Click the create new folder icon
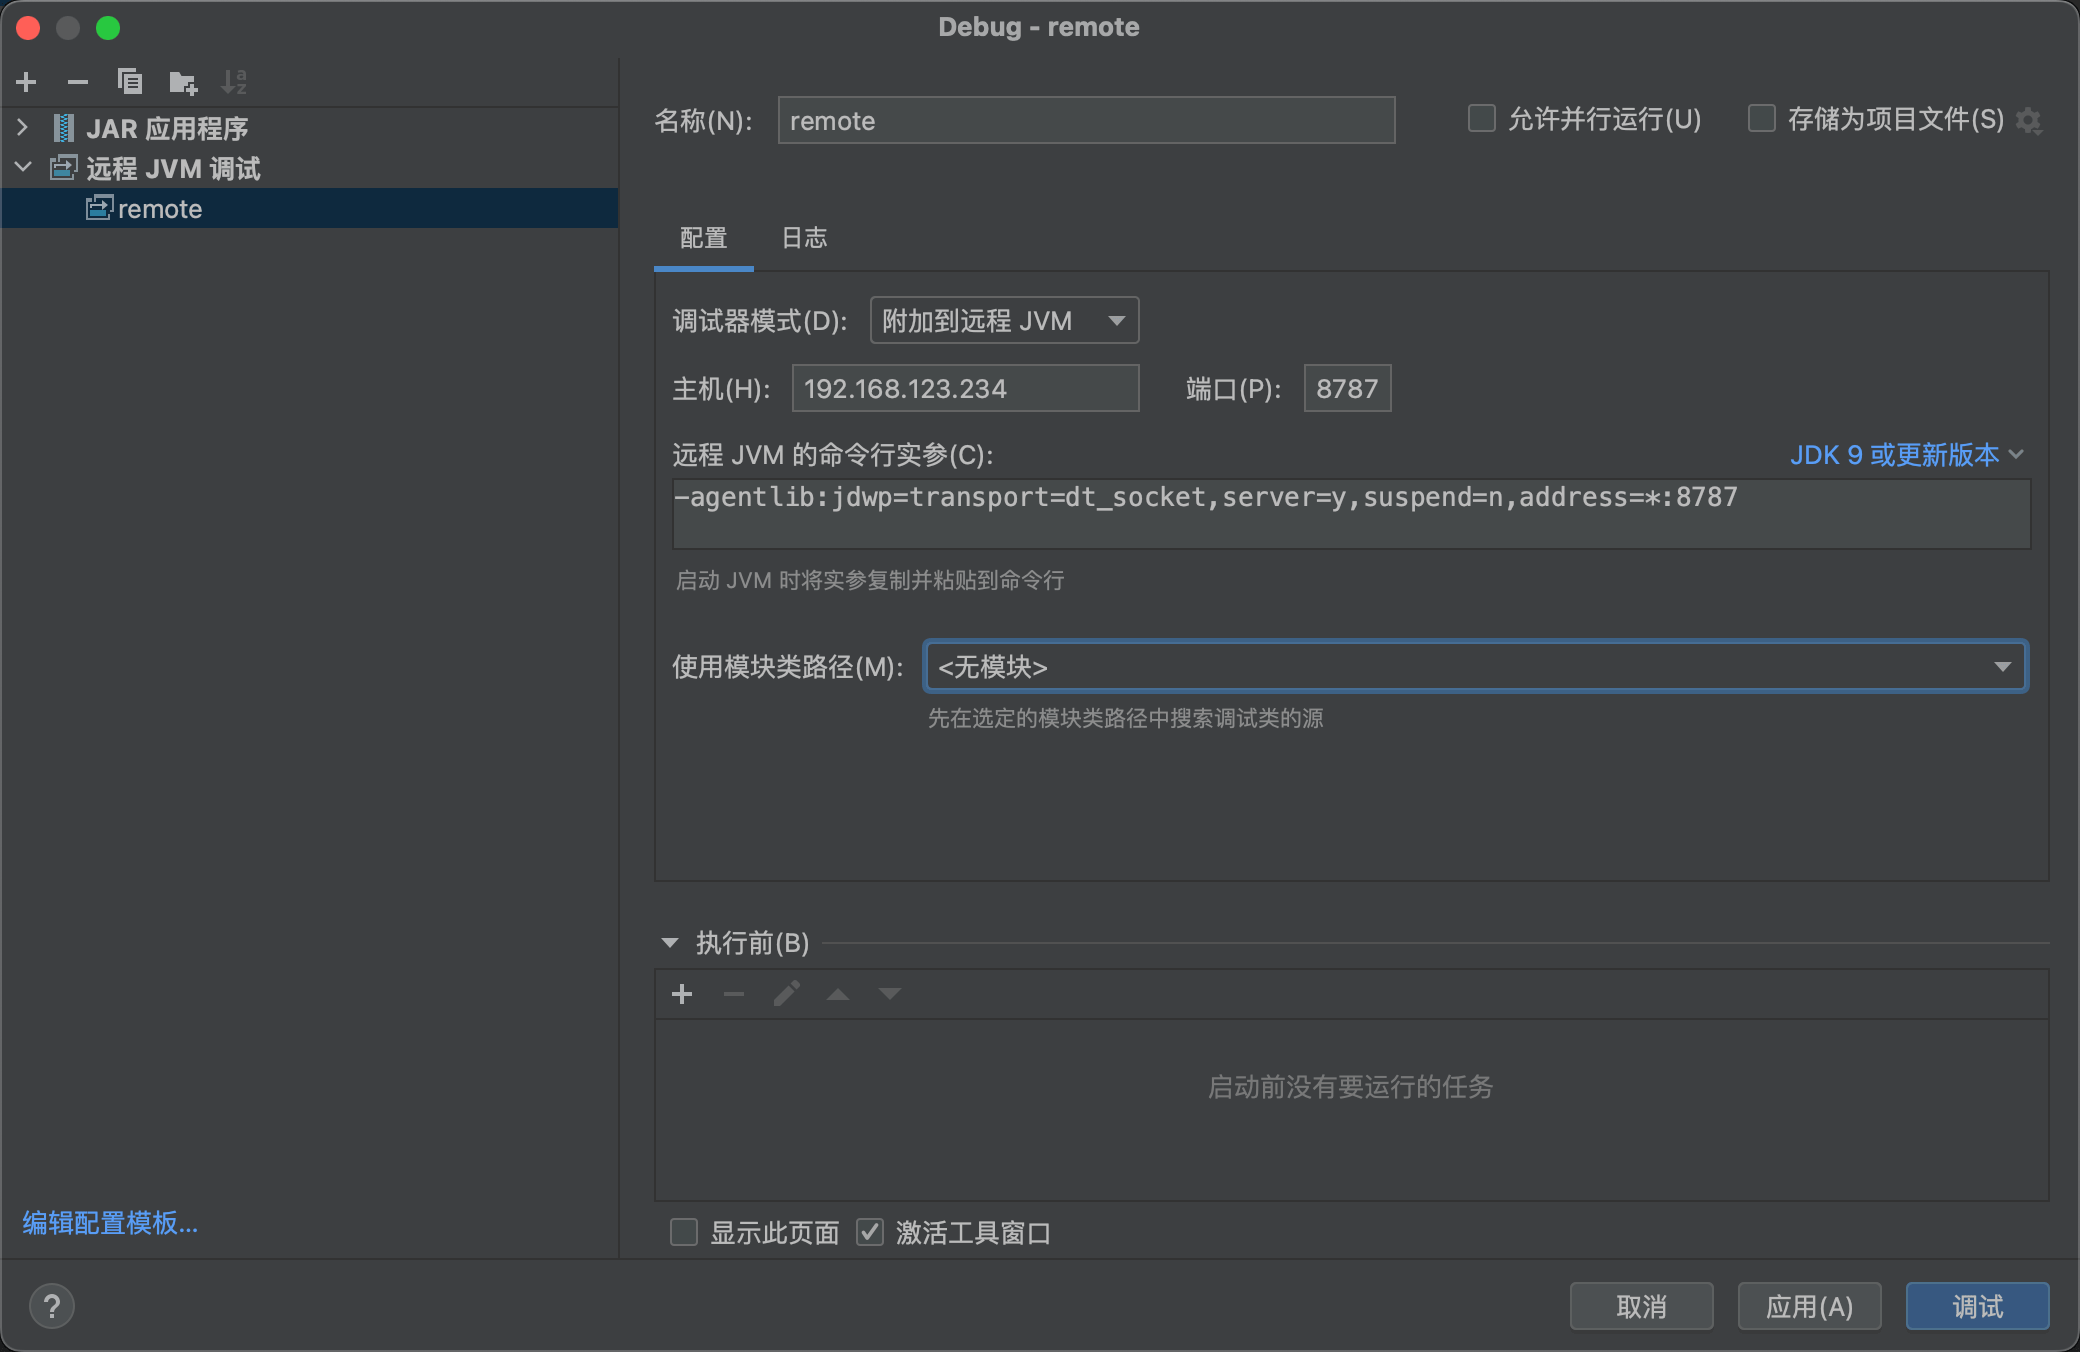This screenshot has height=1352, width=2080. click(x=183, y=82)
